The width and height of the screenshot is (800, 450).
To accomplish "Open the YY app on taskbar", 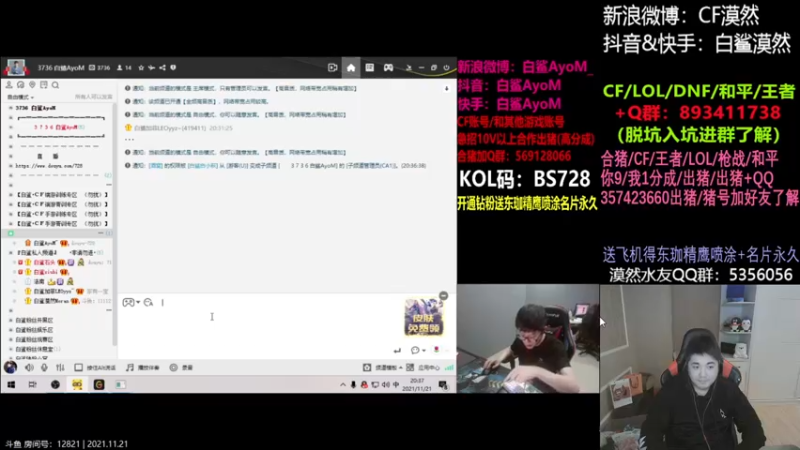I will tap(77, 385).
